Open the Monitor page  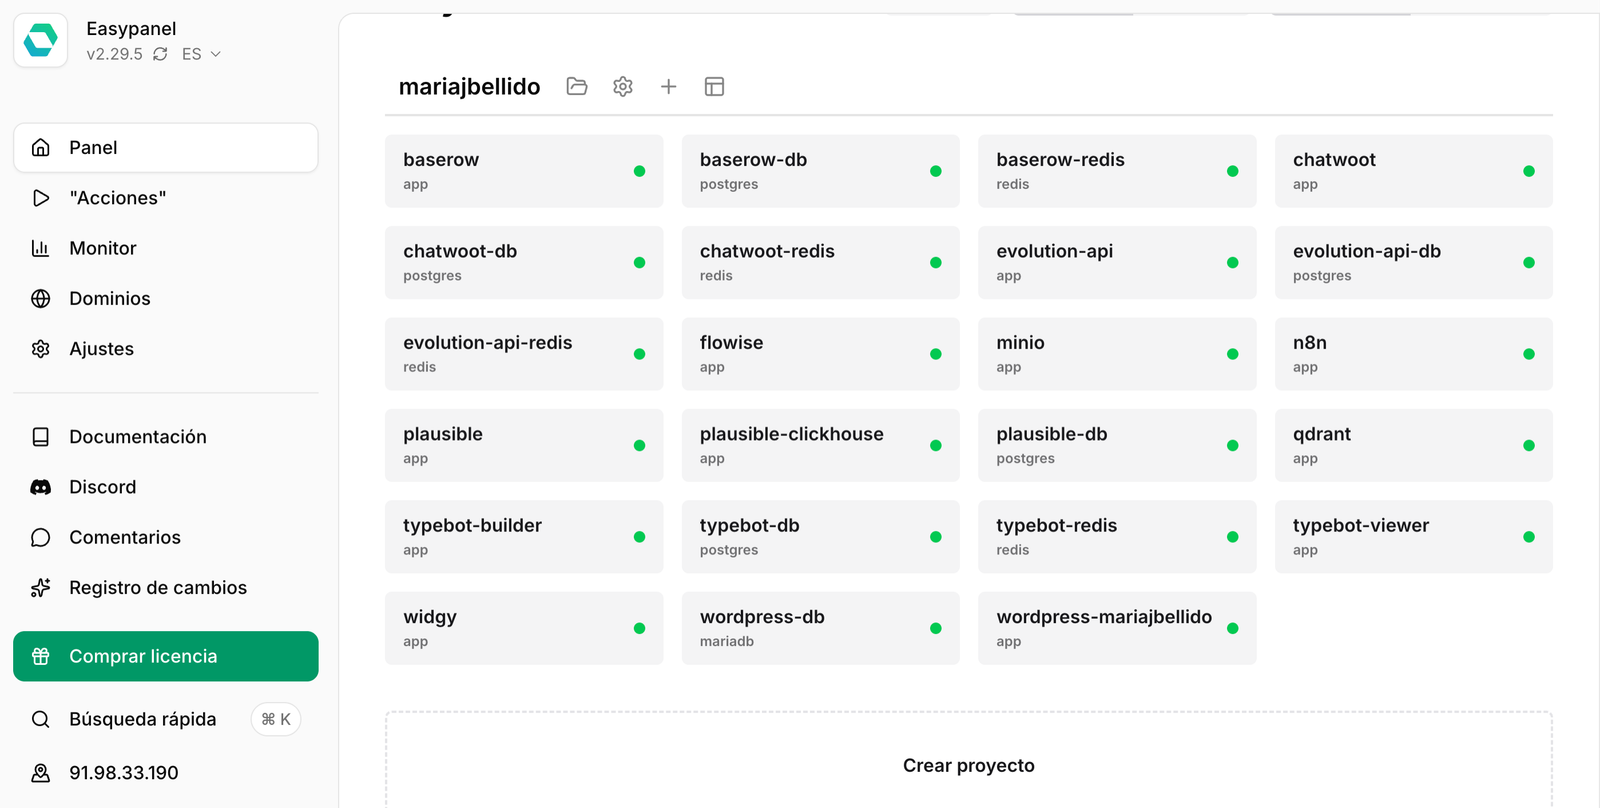pos(166,248)
